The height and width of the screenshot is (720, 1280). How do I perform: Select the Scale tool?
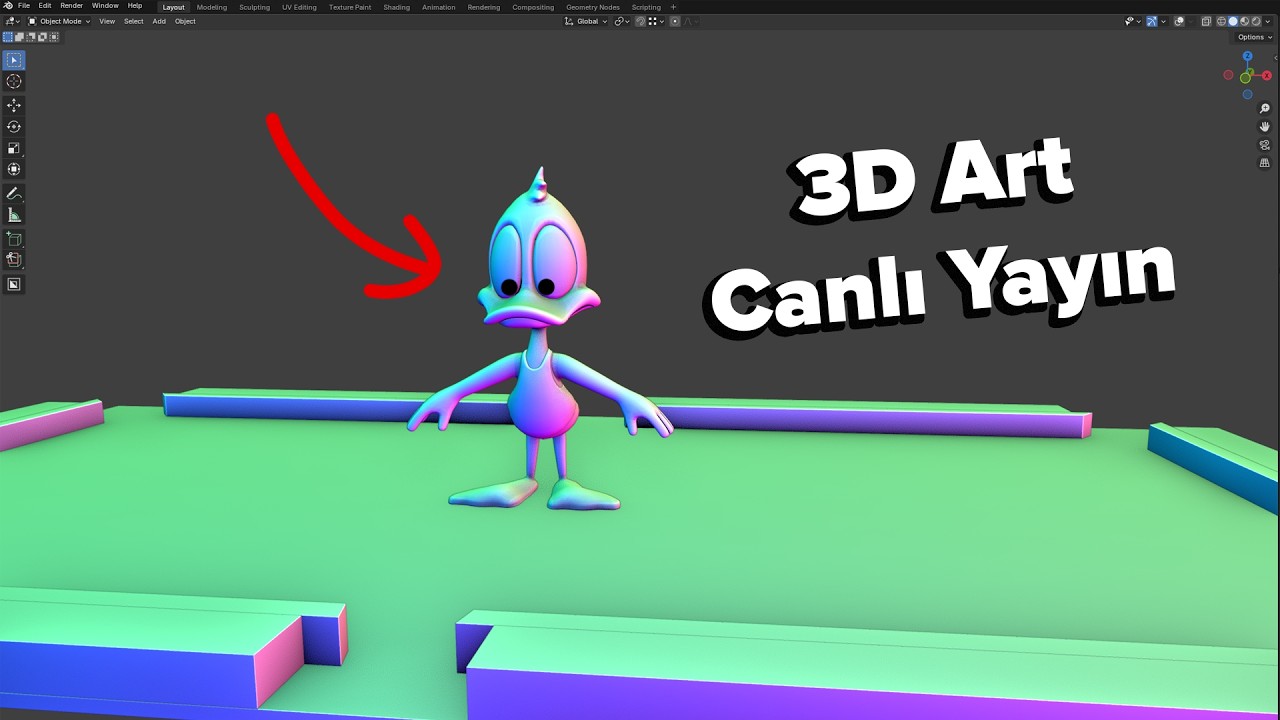14,148
